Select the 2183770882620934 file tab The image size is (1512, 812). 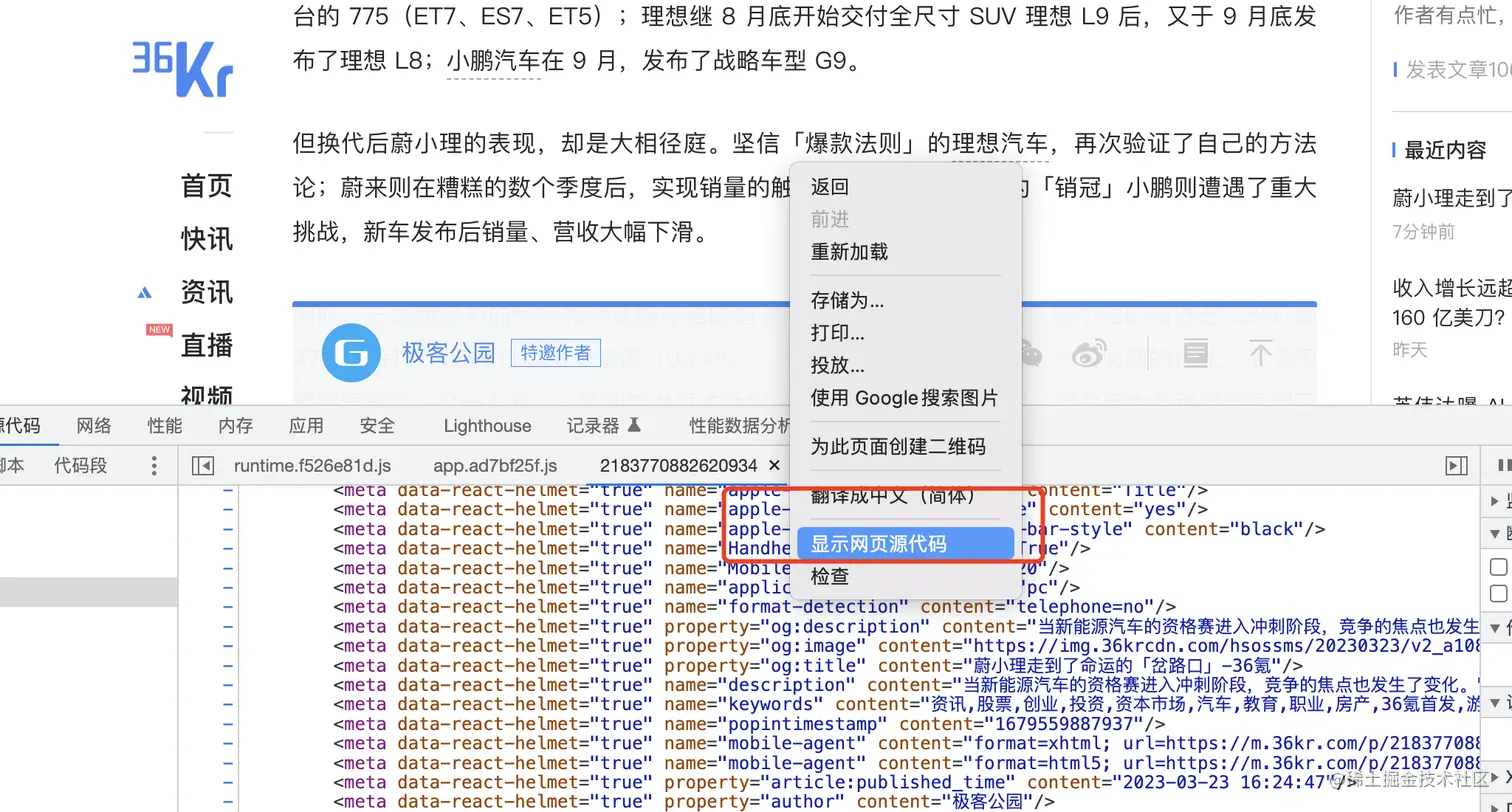click(x=678, y=465)
